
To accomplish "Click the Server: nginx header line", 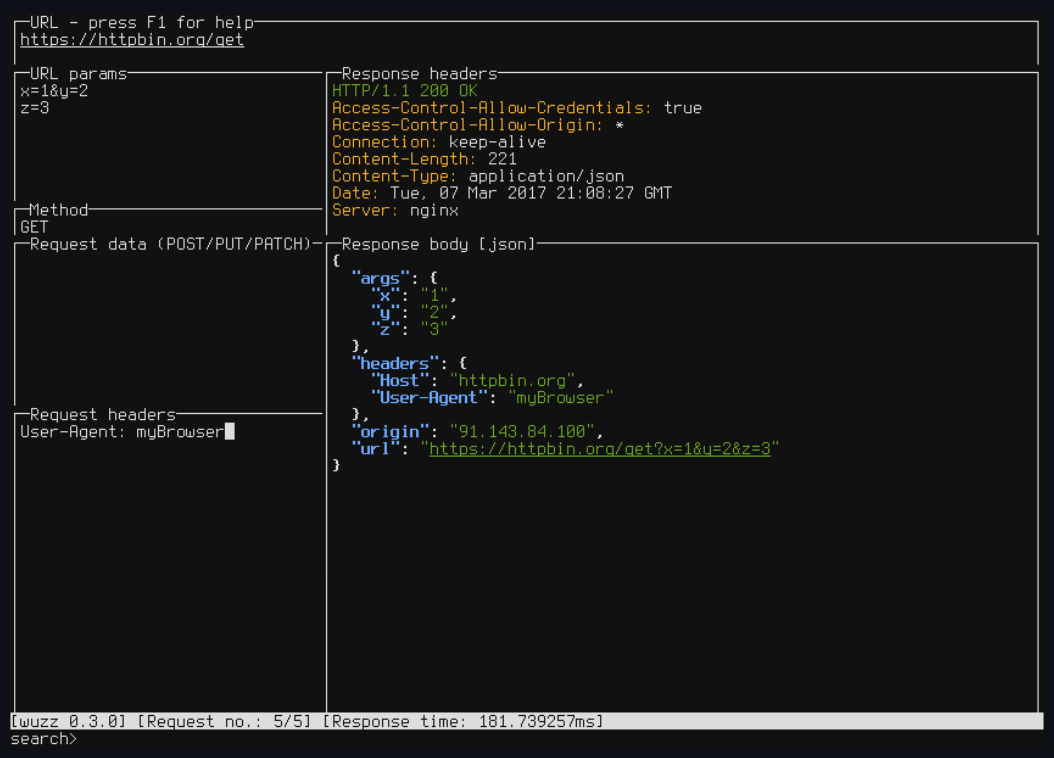I will (x=395, y=210).
